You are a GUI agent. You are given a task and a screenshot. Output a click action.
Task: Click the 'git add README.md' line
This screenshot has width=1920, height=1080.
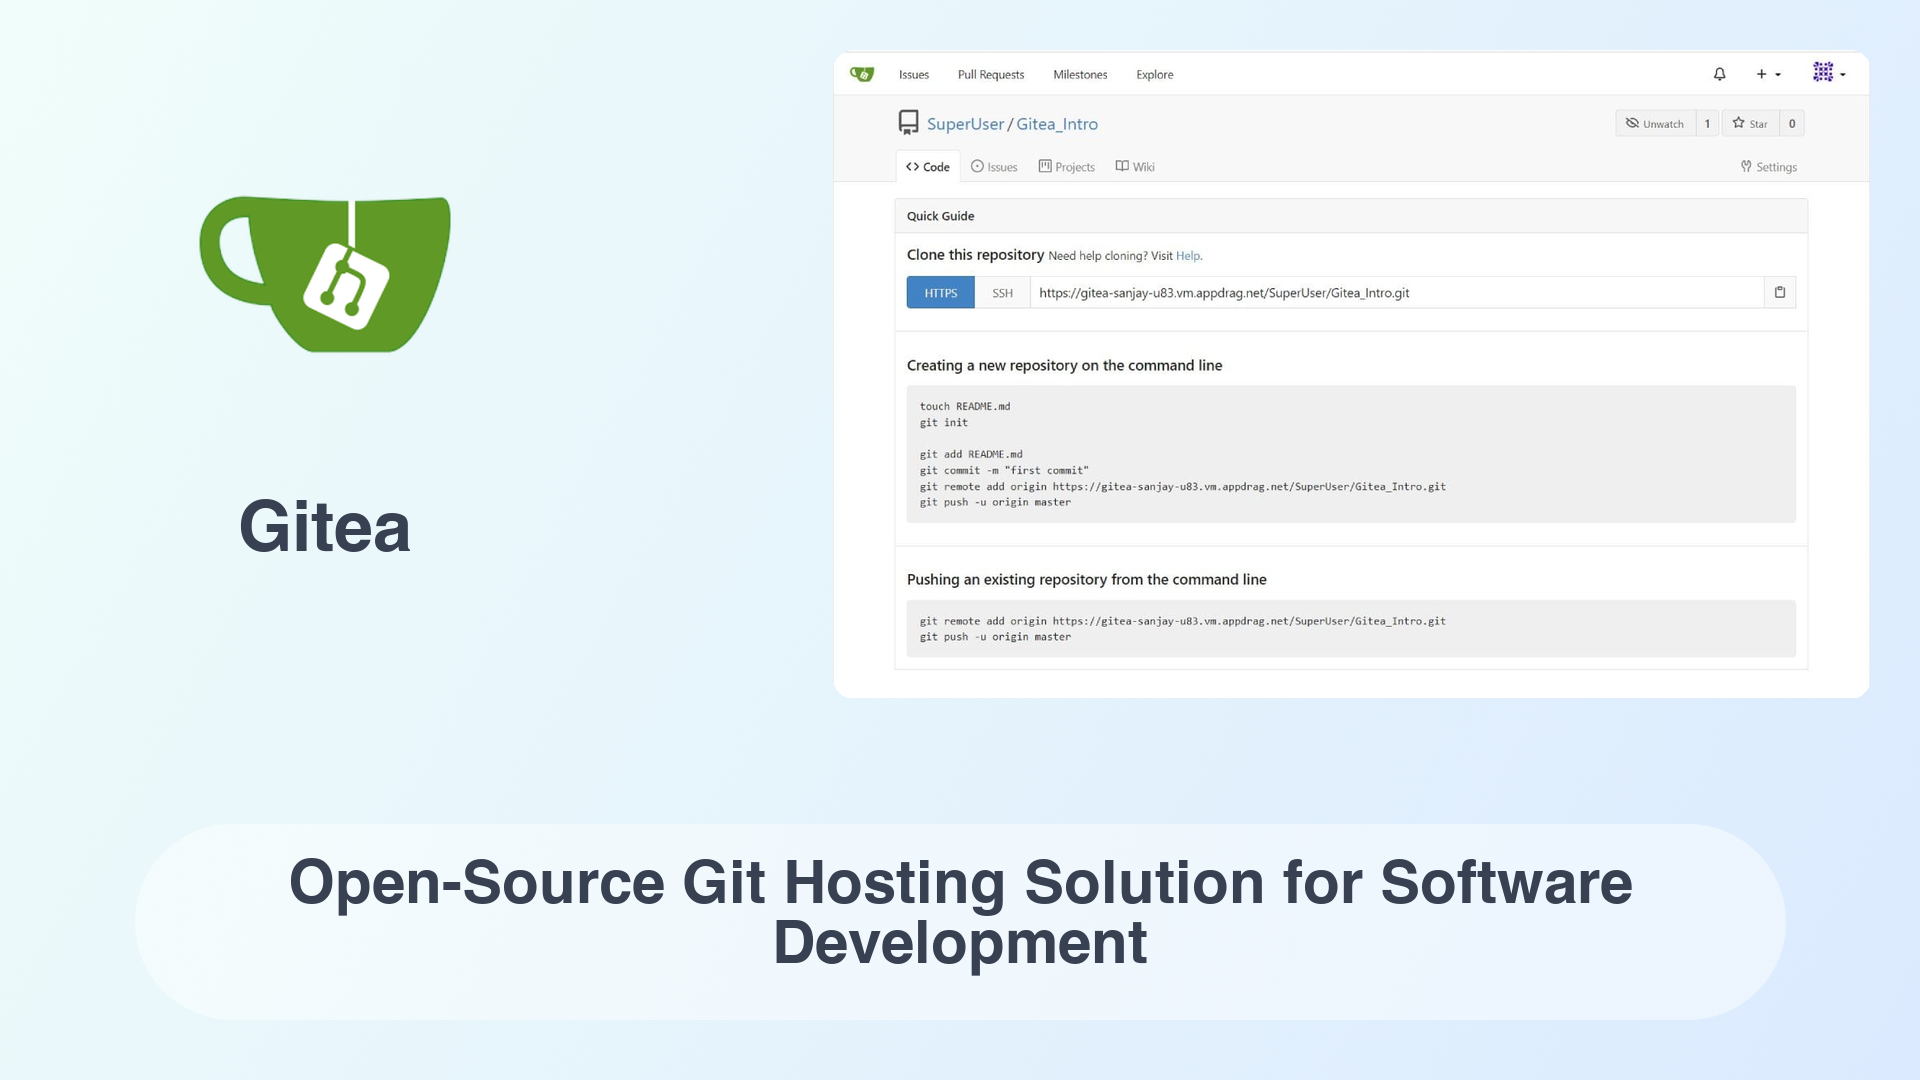[x=971, y=454]
